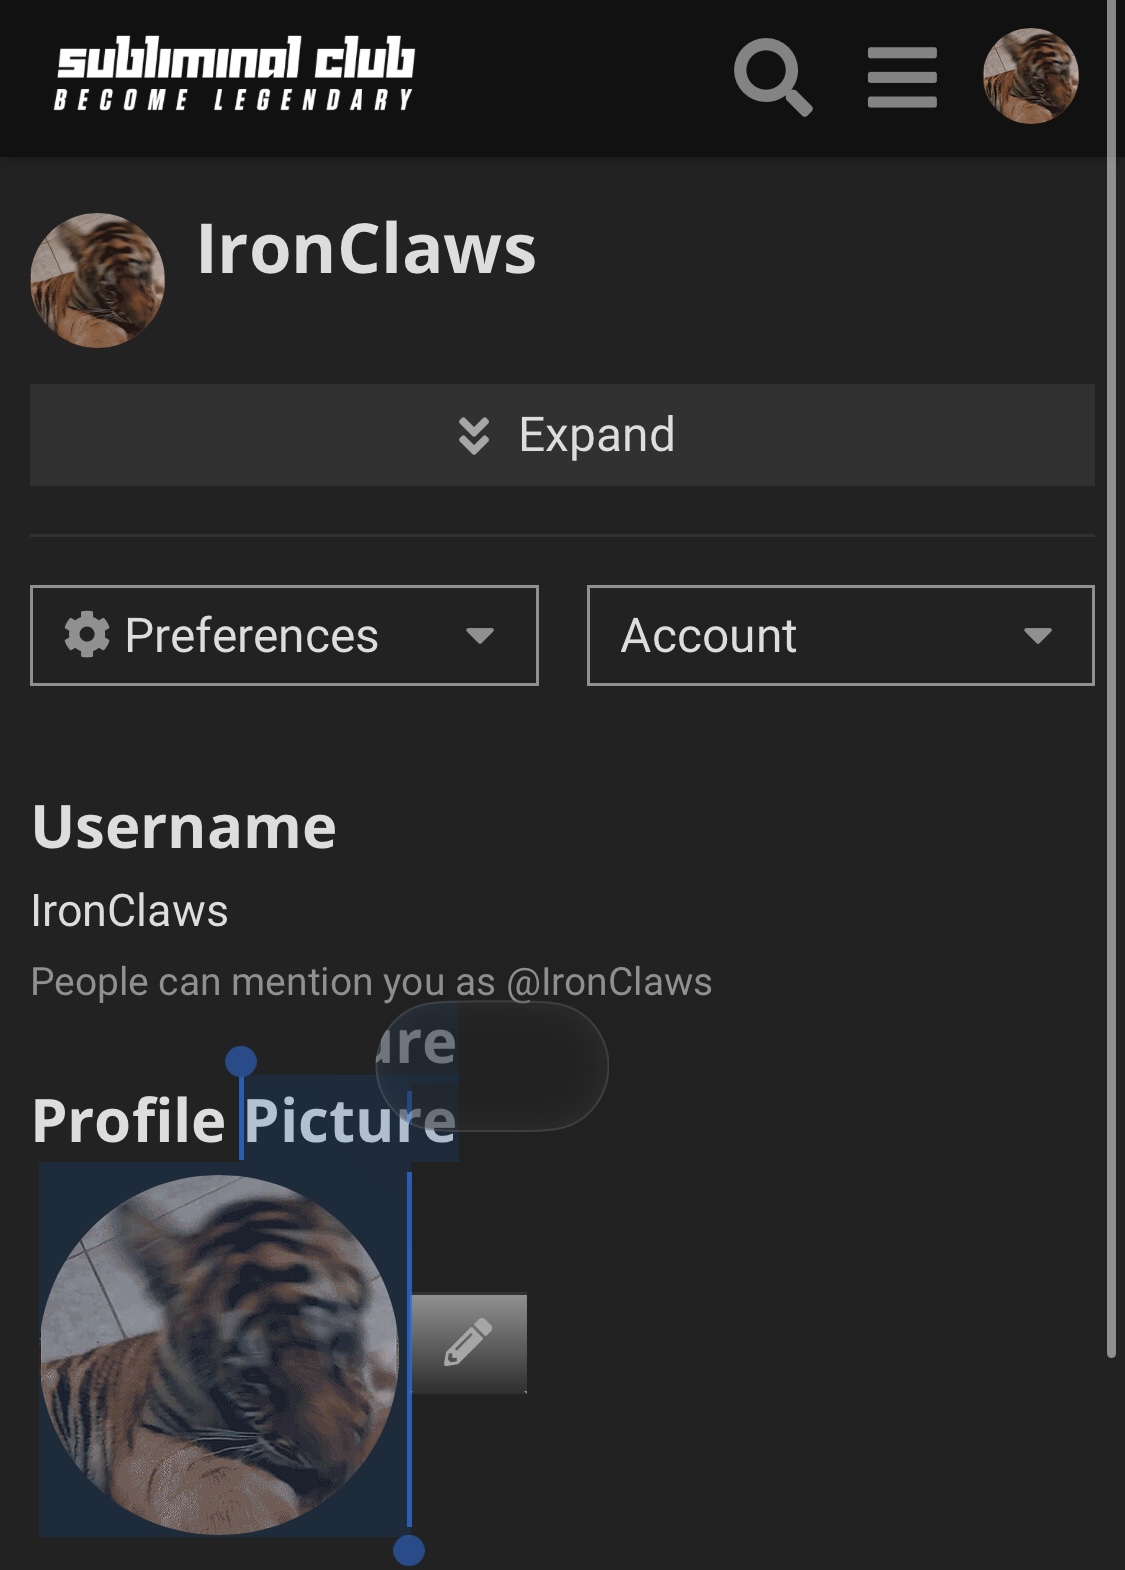
Task: Click the tiger avatar in header
Action: (x=1030, y=76)
